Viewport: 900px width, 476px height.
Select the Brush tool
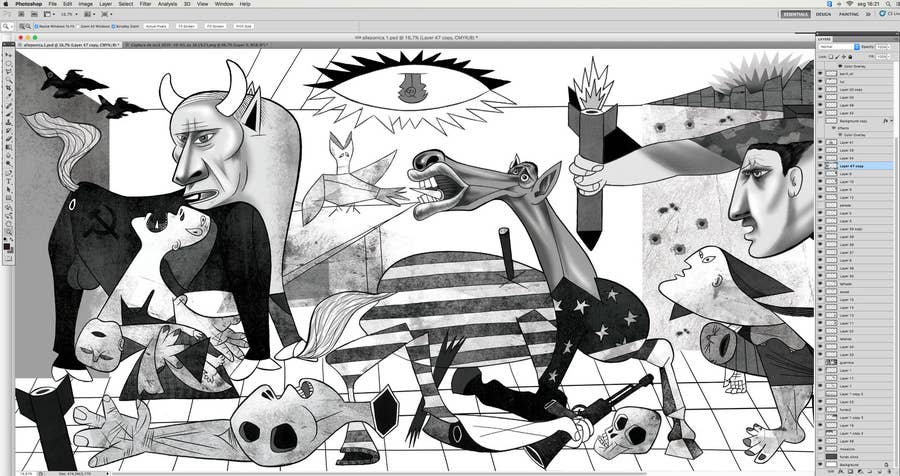click(x=9, y=114)
